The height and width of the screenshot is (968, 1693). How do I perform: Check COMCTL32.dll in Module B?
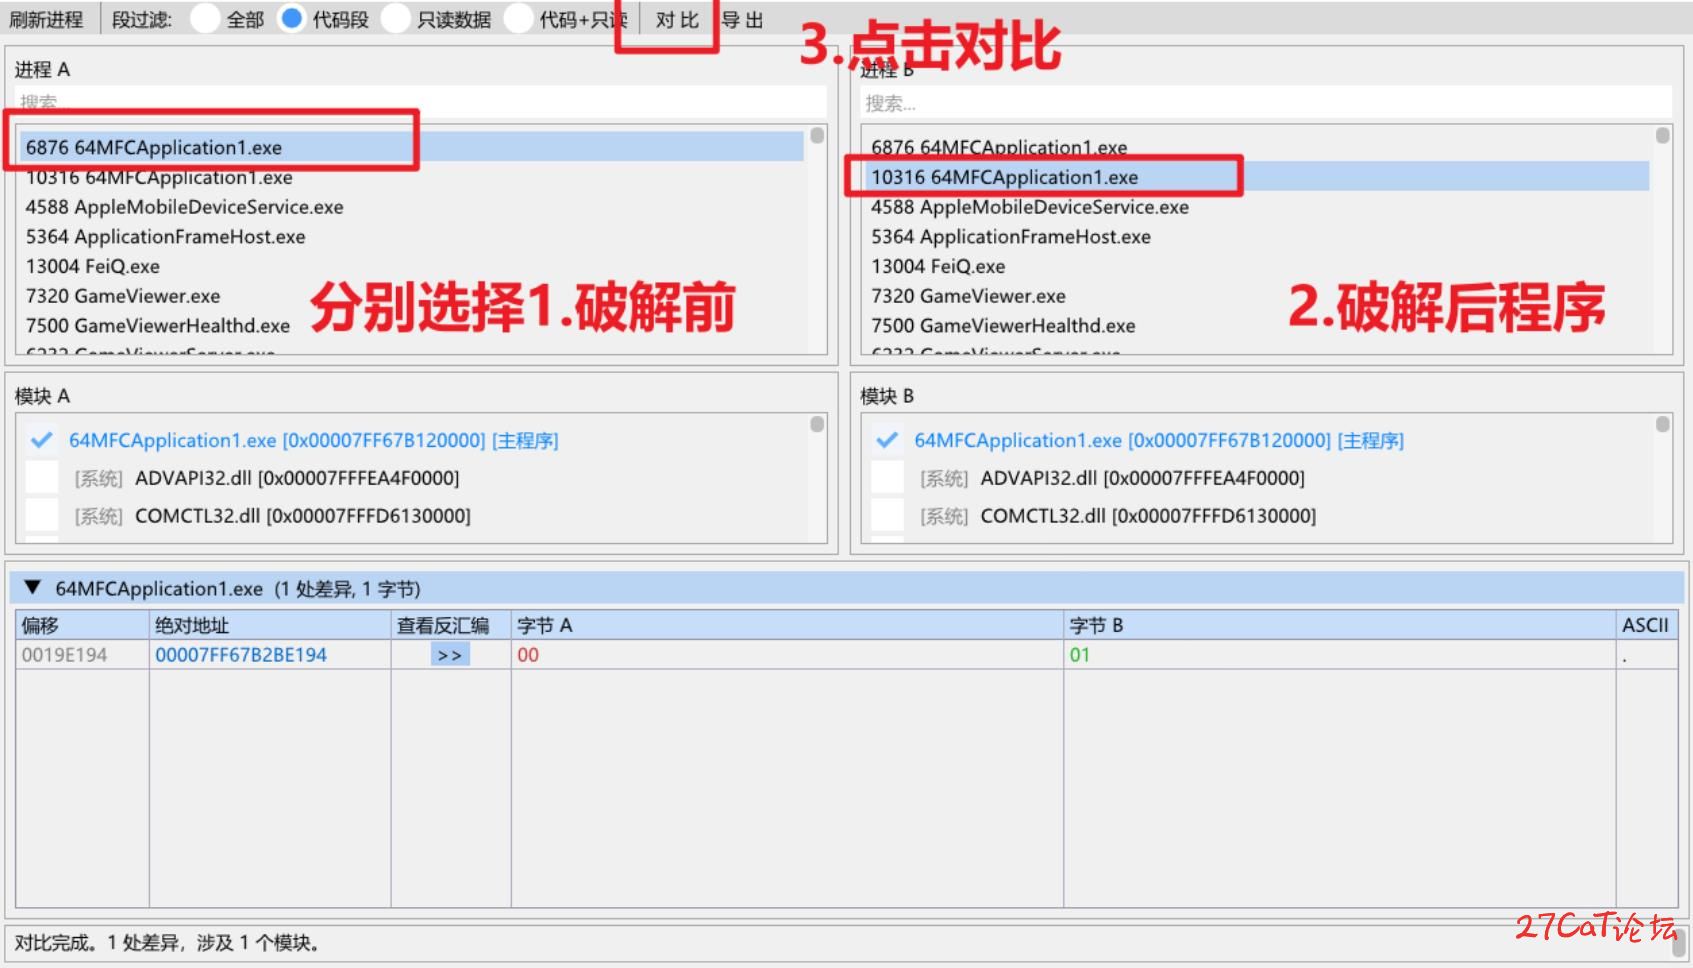(x=887, y=516)
